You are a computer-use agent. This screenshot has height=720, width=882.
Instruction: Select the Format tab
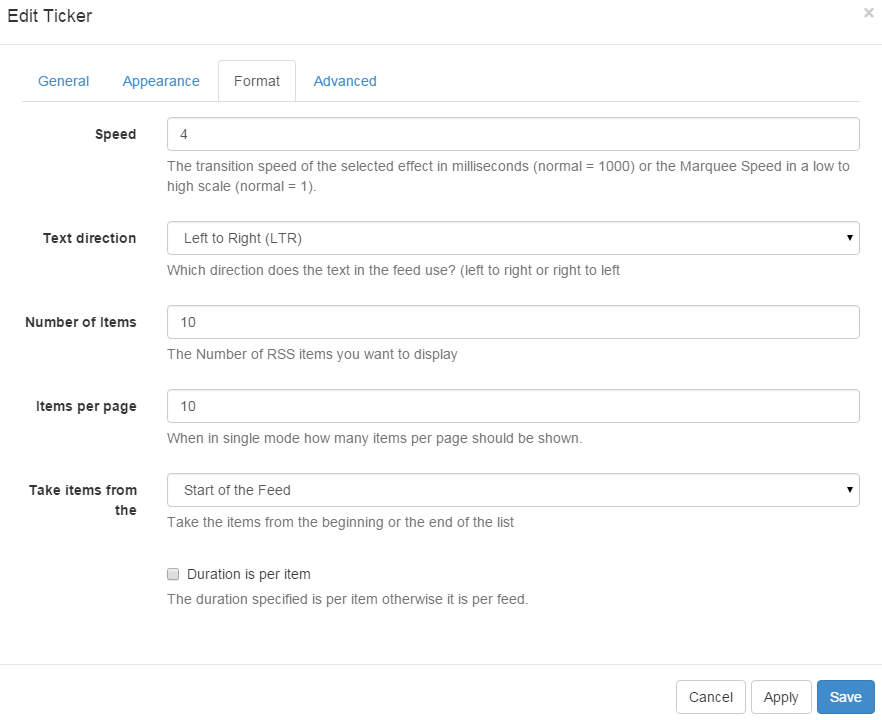[x=257, y=81]
